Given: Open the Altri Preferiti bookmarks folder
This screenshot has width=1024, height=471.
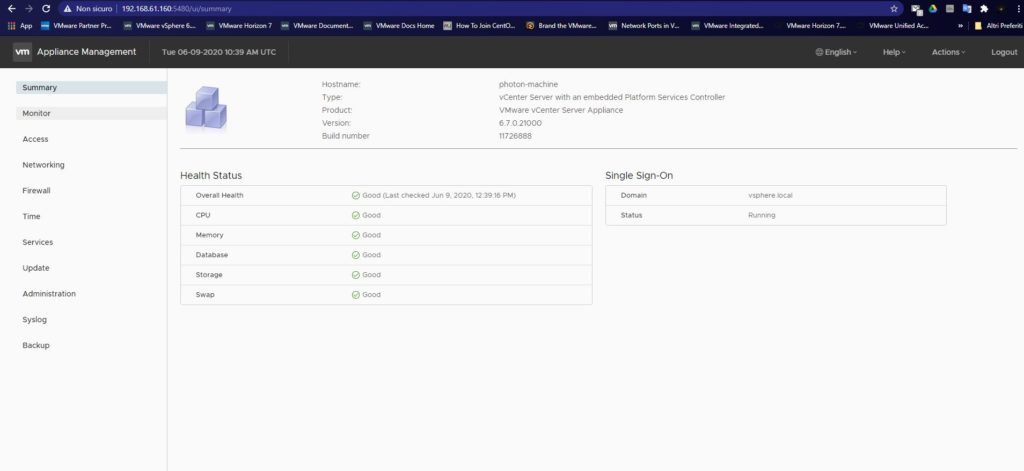Looking at the screenshot, I should coord(997,25).
